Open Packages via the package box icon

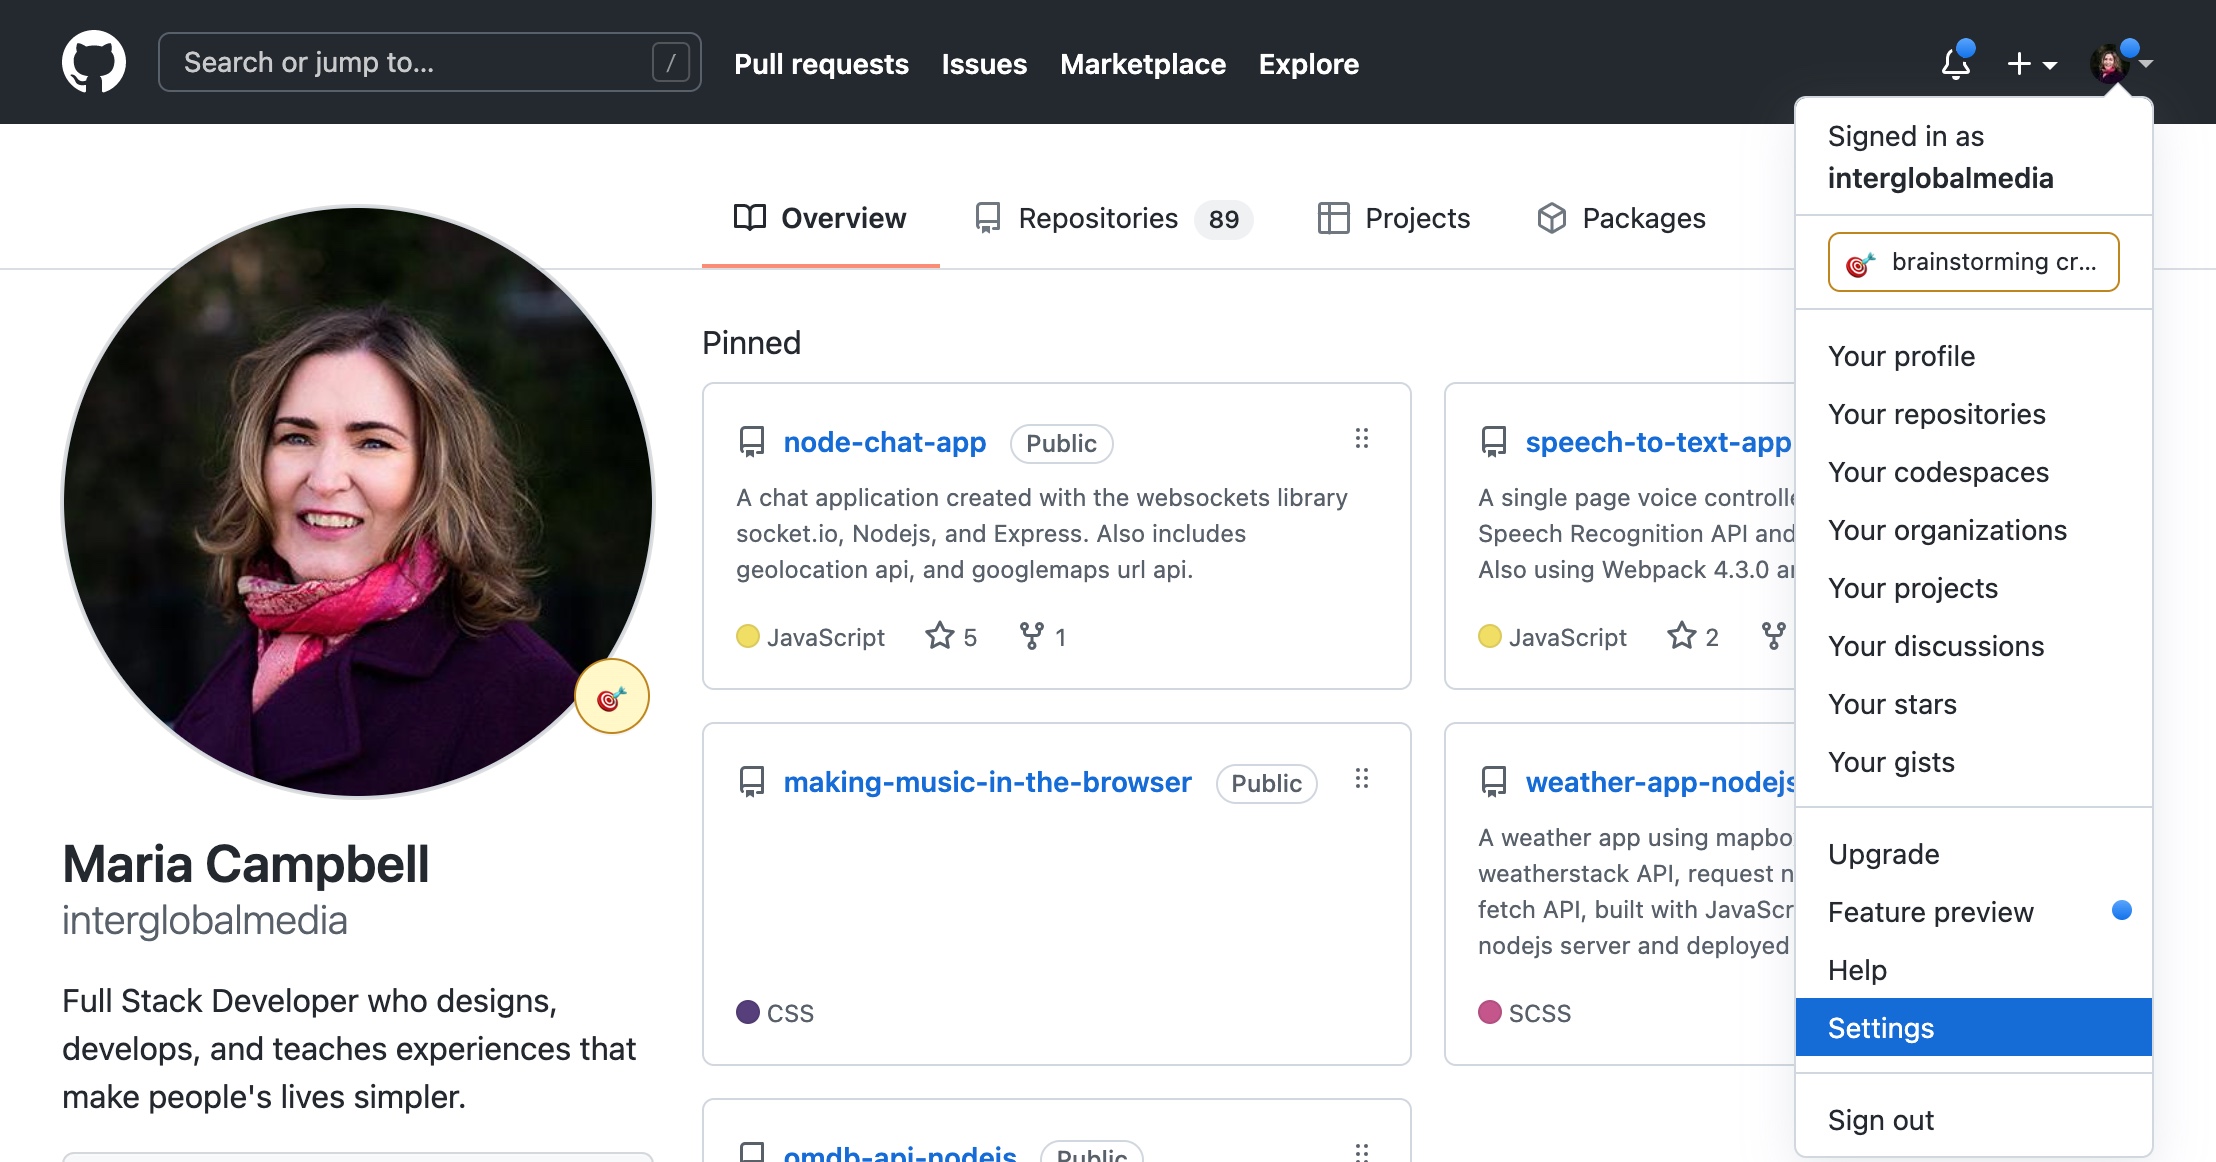(1553, 218)
